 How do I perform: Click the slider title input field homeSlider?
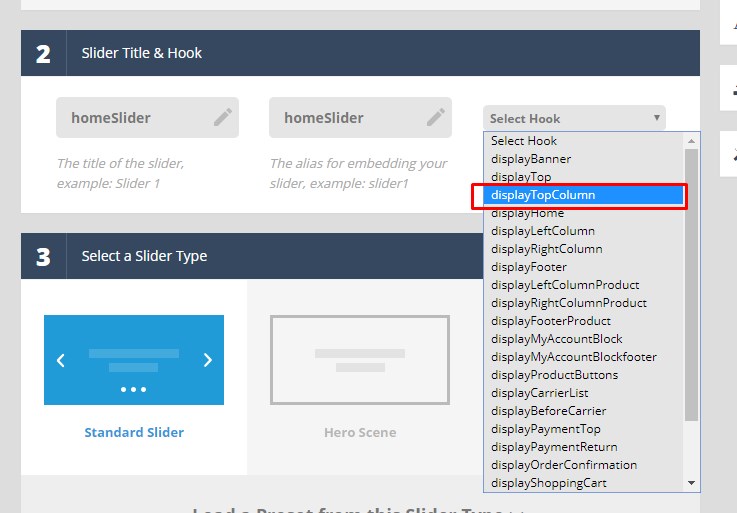click(130, 118)
